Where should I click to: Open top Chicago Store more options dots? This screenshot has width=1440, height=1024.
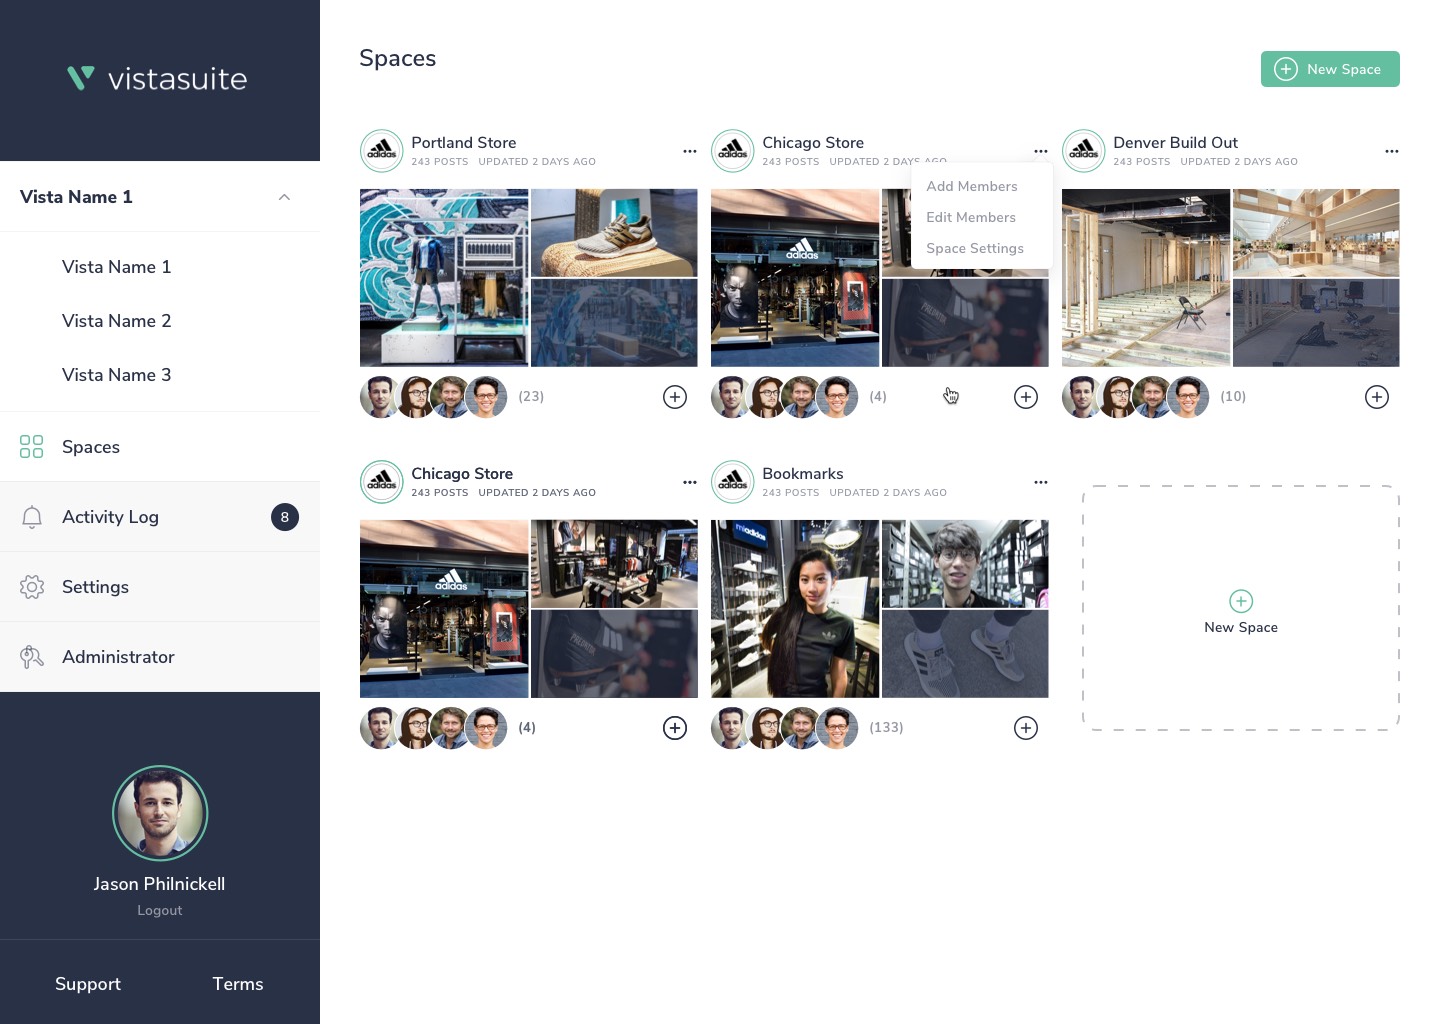click(1041, 151)
